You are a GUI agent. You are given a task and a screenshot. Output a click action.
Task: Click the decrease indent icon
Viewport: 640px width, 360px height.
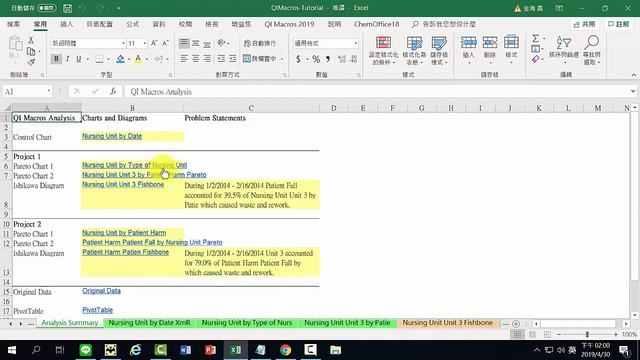pyautogui.click(x=221, y=59)
